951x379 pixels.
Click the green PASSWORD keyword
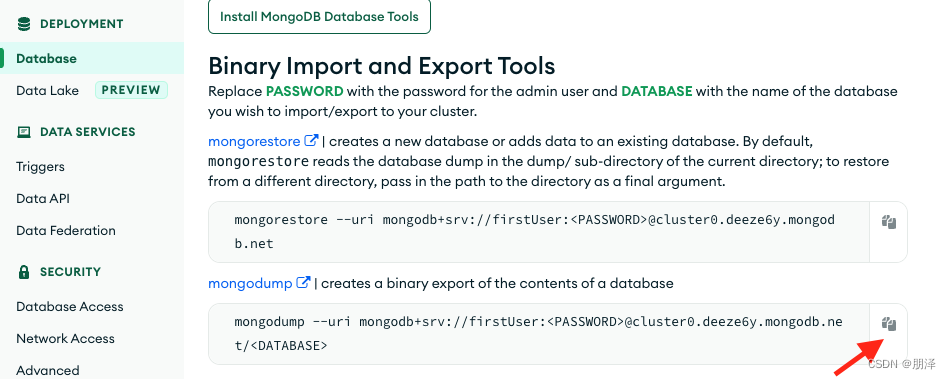tap(304, 92)
